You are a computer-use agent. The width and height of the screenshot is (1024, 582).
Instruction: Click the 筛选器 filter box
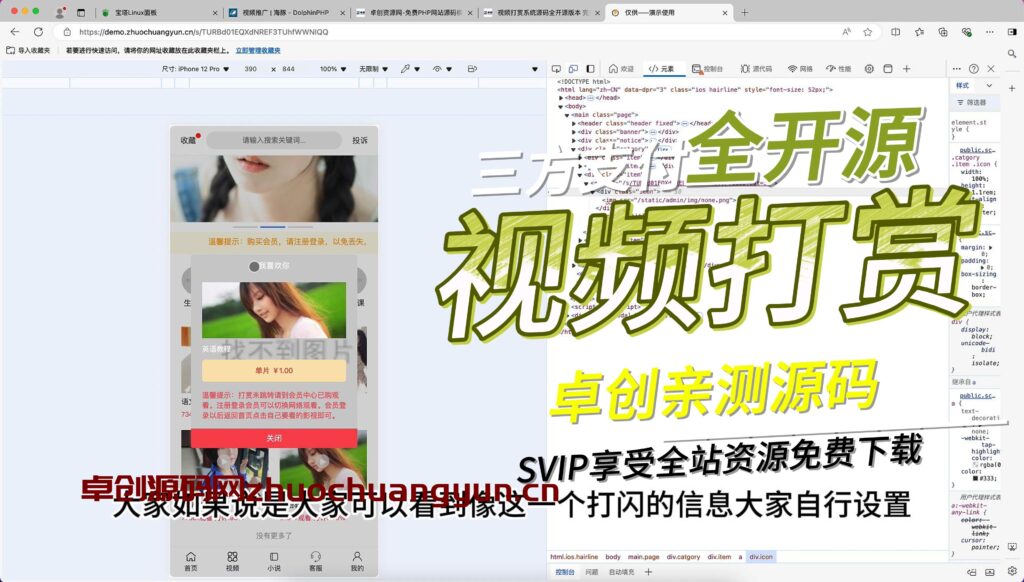tap(976, 103)
